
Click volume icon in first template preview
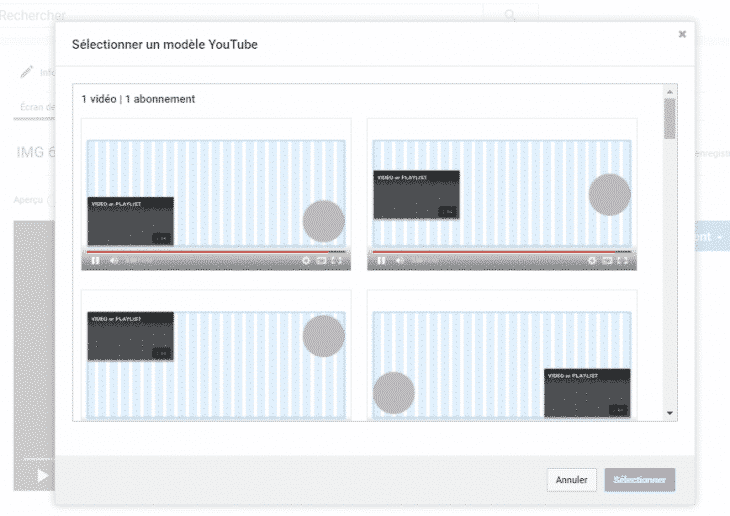[113, 260]
